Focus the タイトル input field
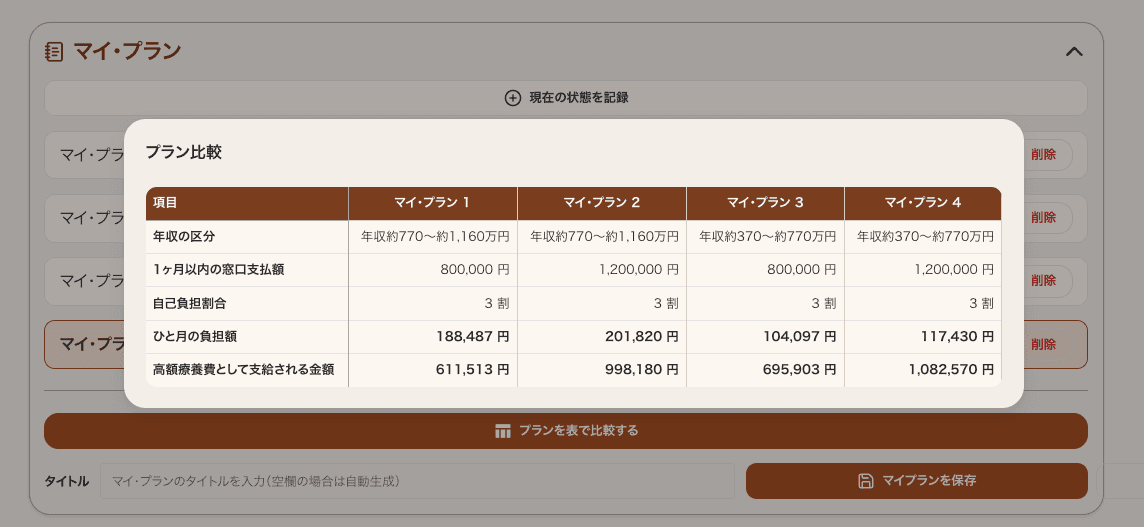Viewport: 1144px width, 527px height. pyautogui.click(x=416, y=481)
